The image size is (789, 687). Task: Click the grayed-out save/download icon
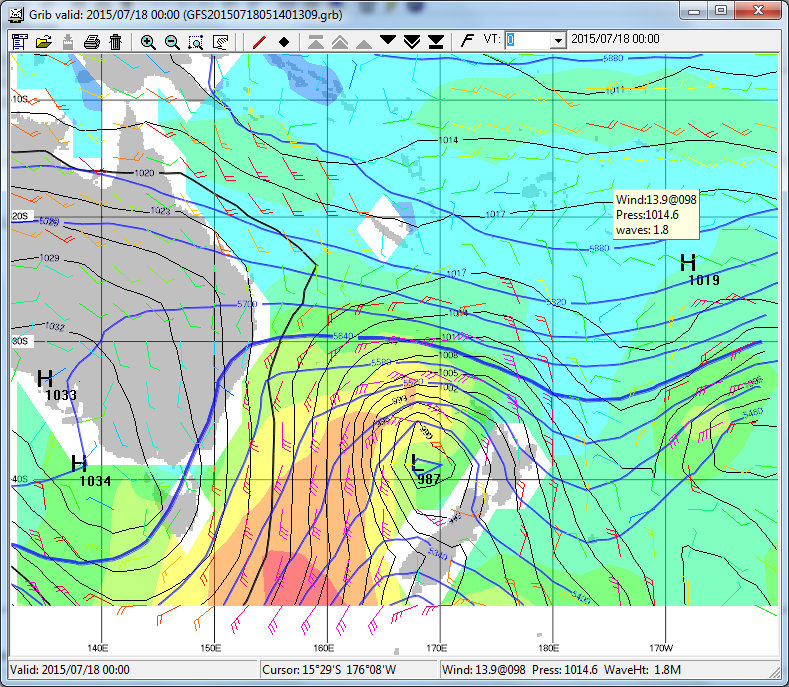(67, 41)
